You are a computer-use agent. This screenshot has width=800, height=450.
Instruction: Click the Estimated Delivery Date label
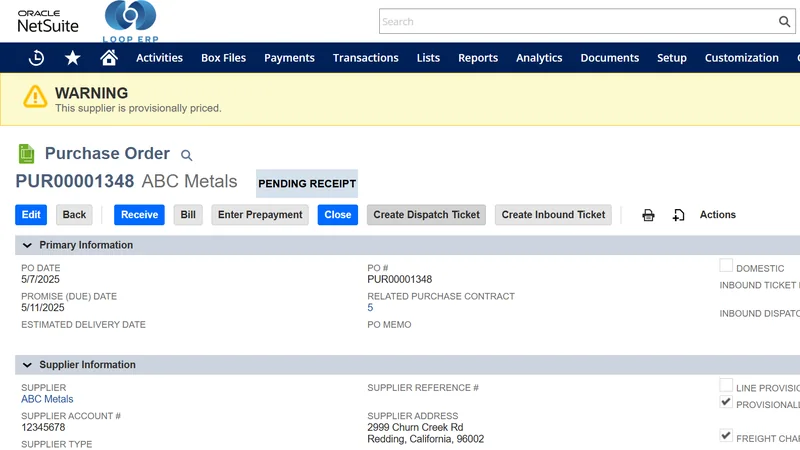coord(83,324)
